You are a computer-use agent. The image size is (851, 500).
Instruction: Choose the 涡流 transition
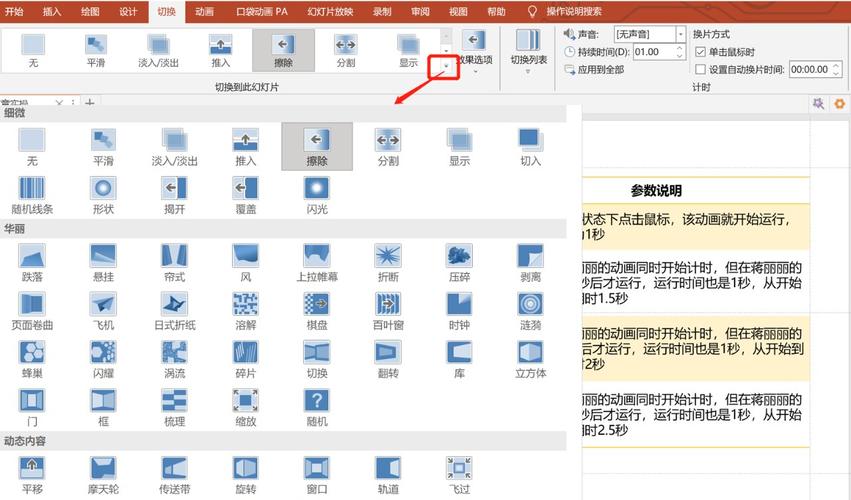click(x=174, y=359)
